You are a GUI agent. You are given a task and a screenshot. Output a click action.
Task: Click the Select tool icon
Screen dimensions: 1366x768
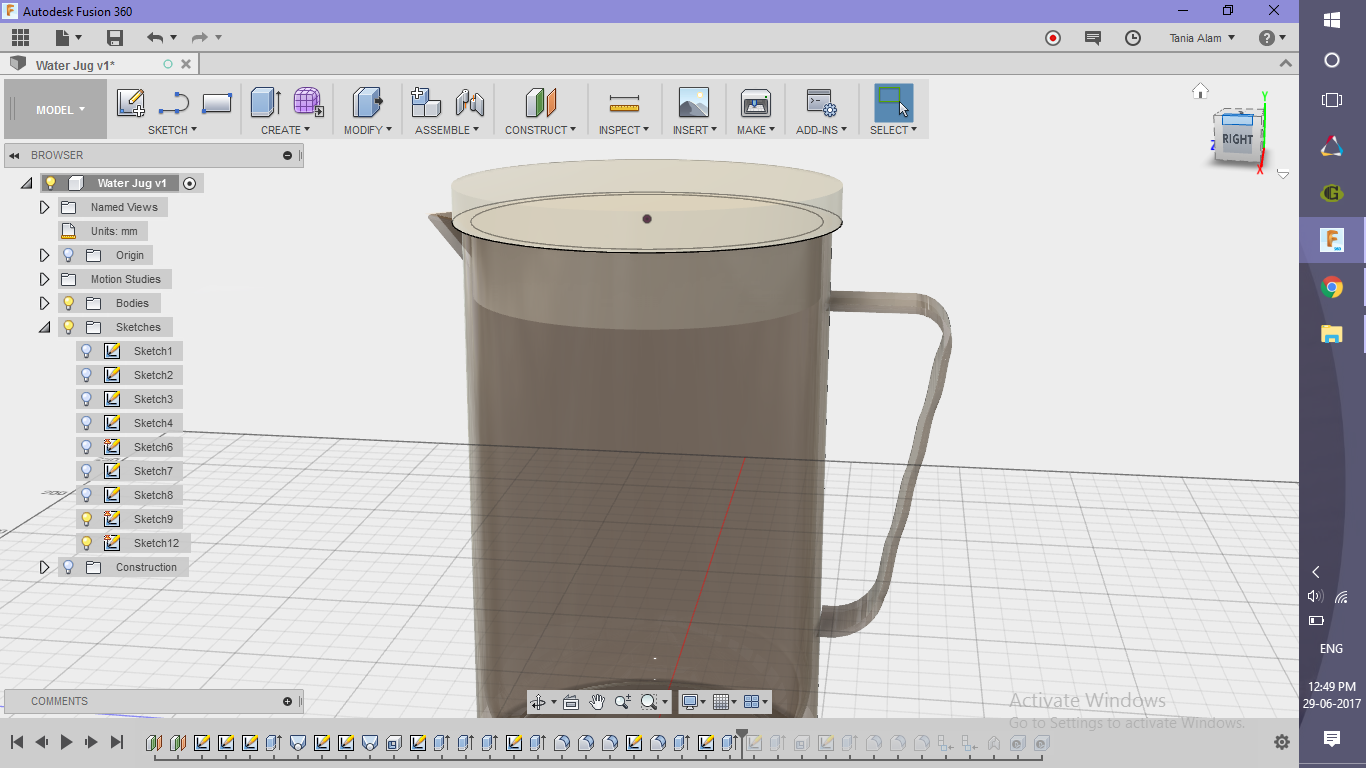click(x=893, y=103)
